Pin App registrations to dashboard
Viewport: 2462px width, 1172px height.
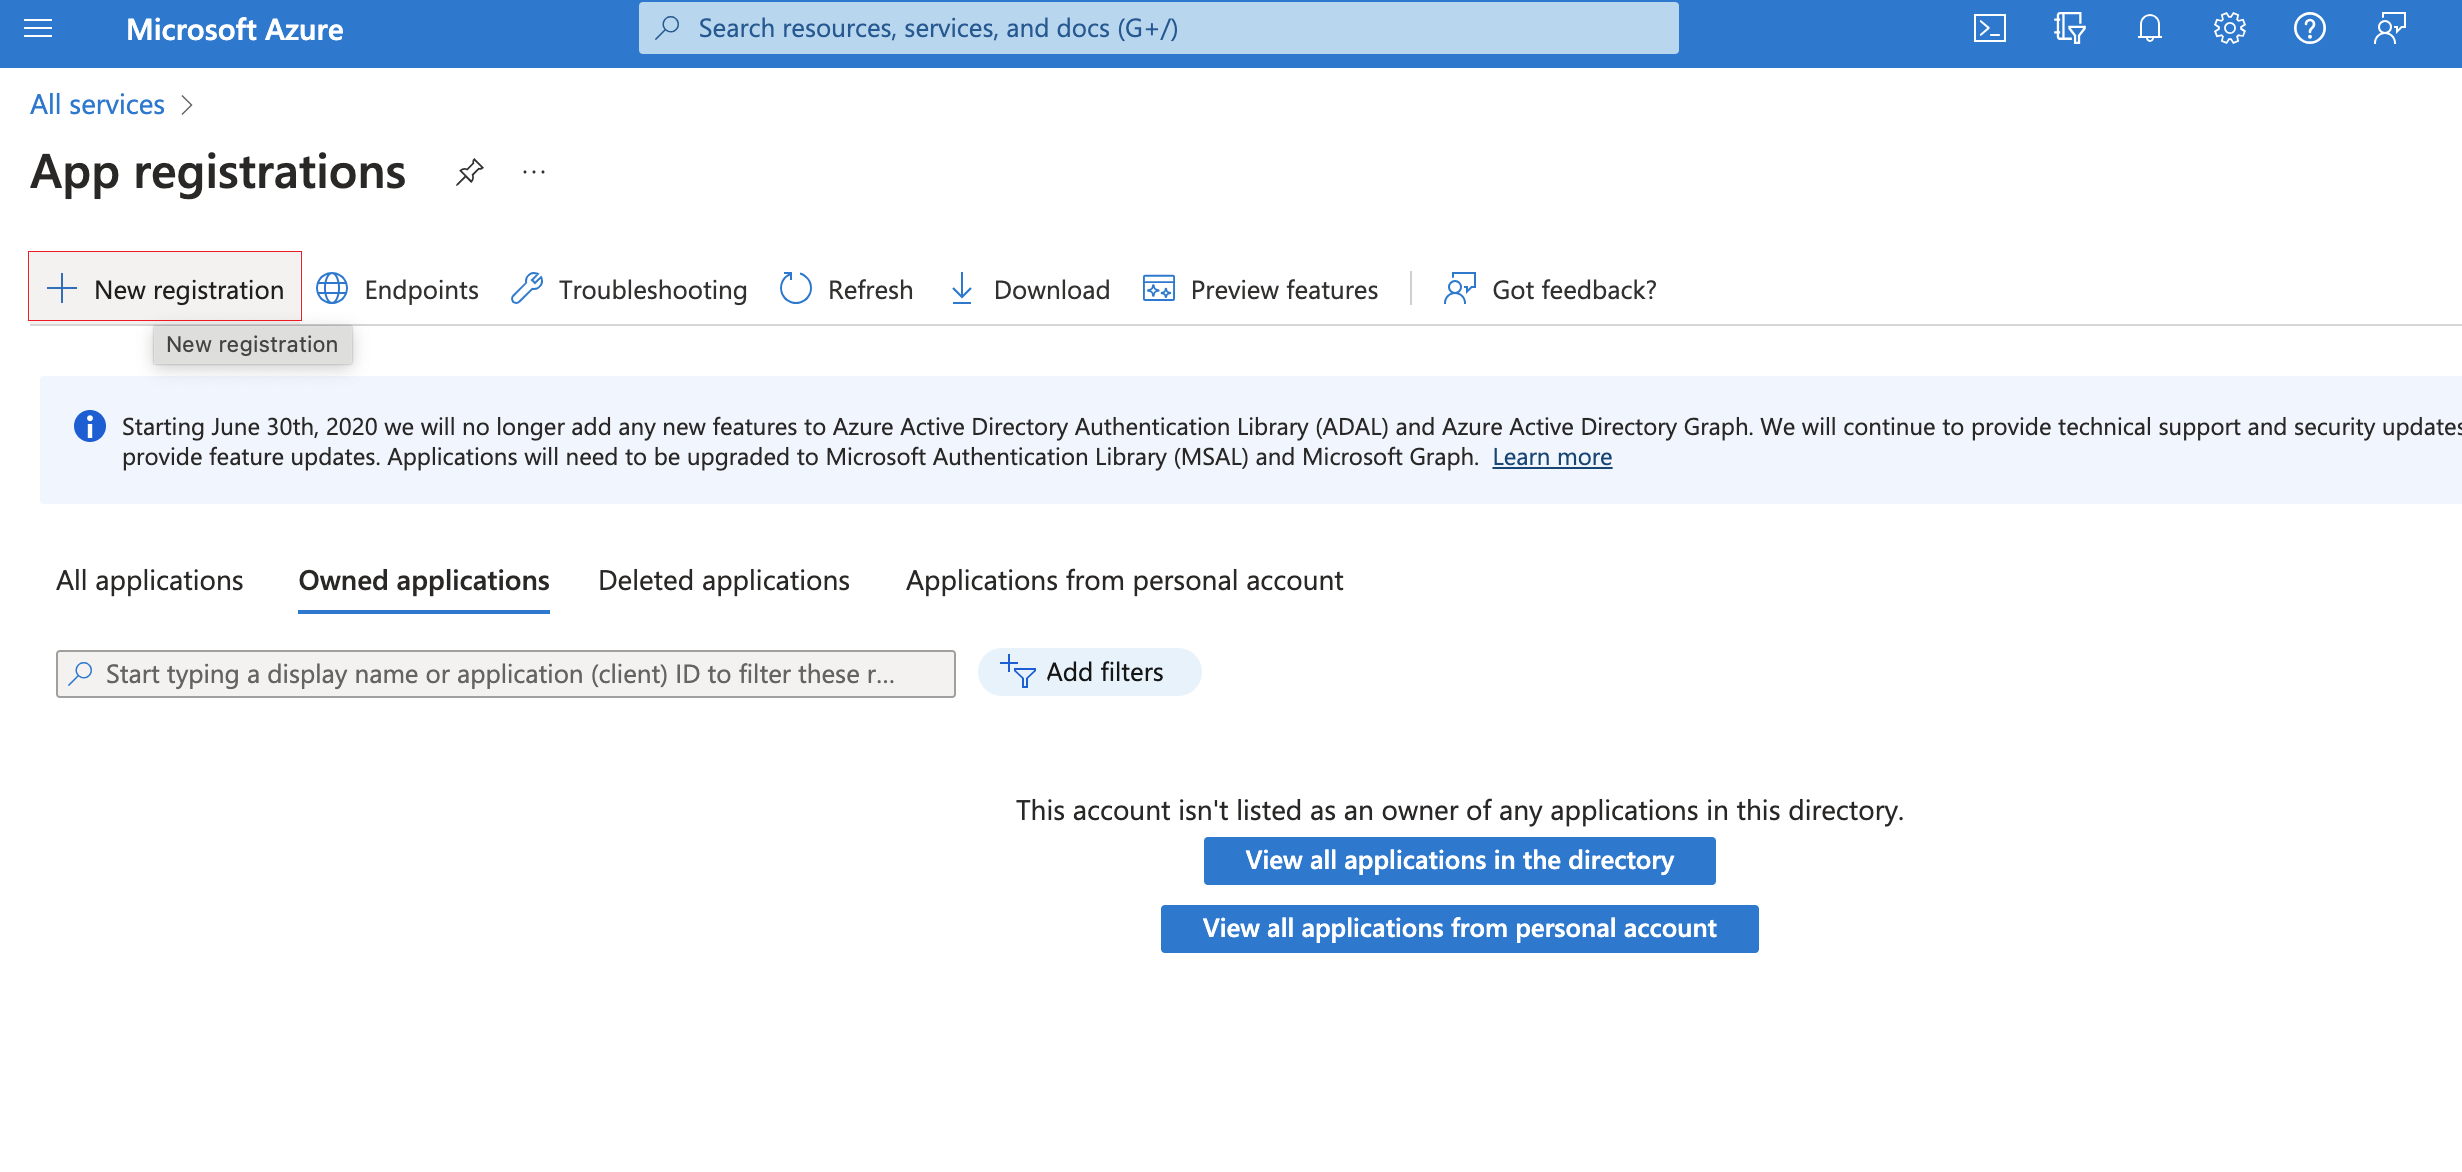[469, 172]
